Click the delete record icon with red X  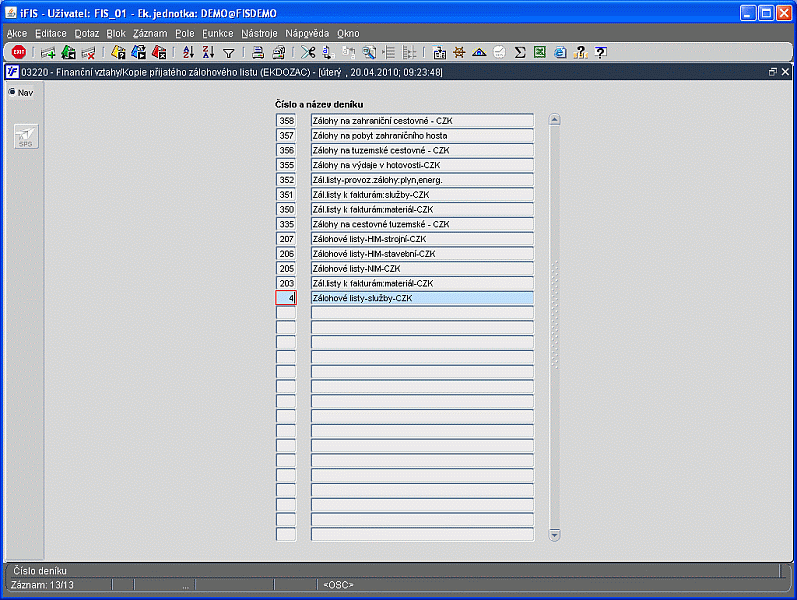[88, 52]
